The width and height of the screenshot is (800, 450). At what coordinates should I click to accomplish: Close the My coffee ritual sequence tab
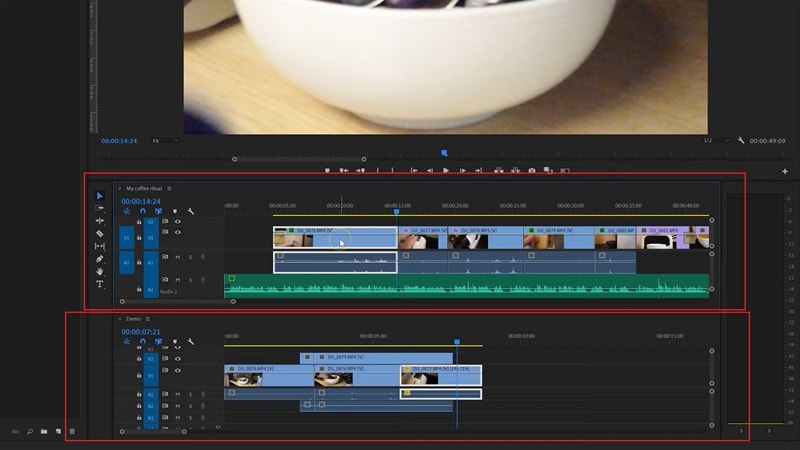coord(120,188)
